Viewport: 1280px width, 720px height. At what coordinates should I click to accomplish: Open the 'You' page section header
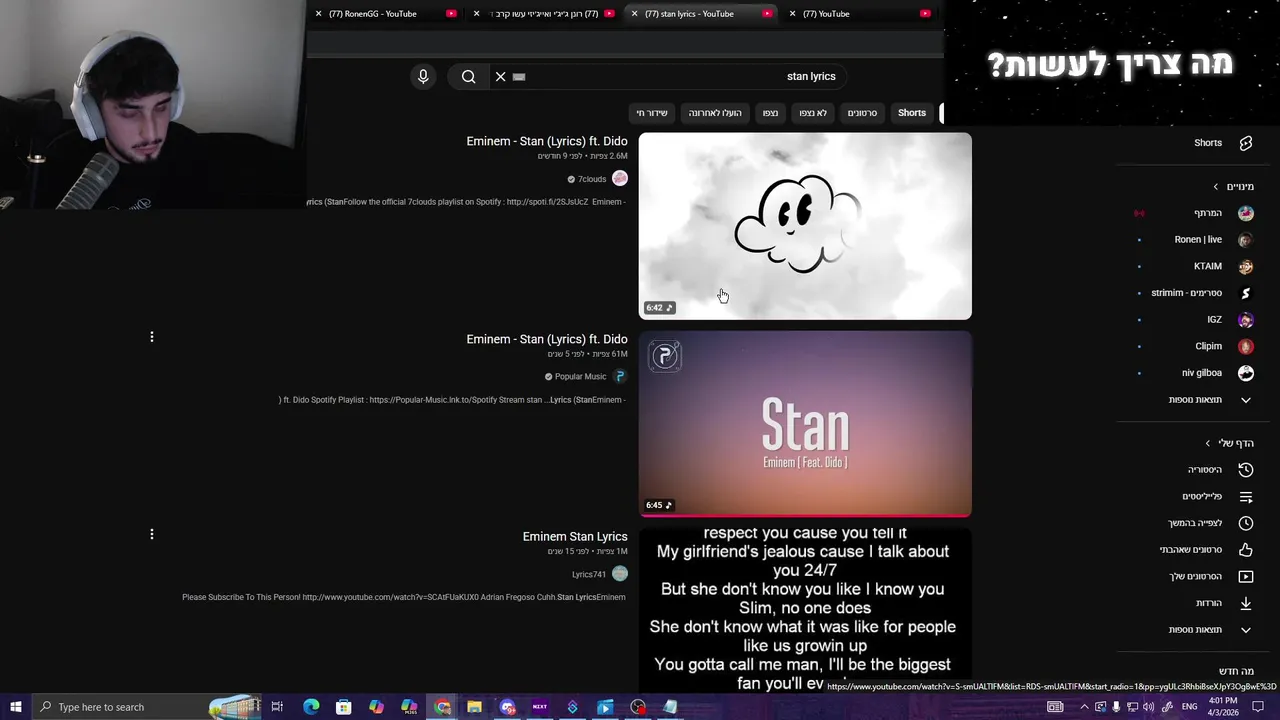point(1230,443)
